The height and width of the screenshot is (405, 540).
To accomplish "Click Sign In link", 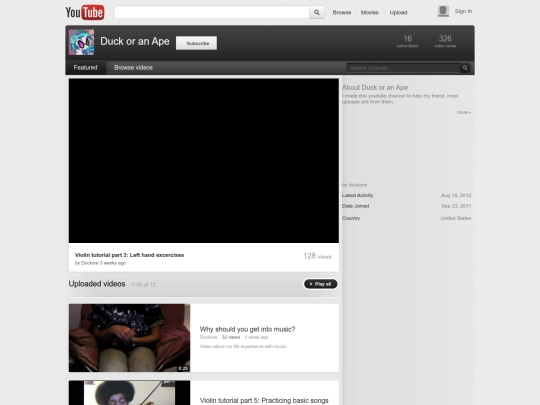I will coord(463,11).
